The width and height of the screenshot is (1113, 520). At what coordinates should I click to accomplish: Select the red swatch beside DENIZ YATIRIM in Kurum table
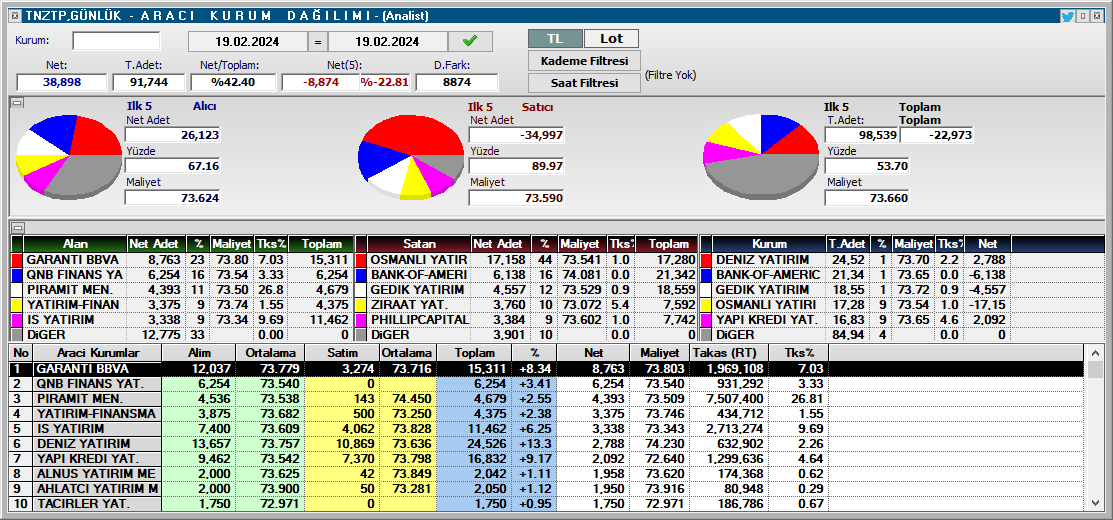coord(706,260)
